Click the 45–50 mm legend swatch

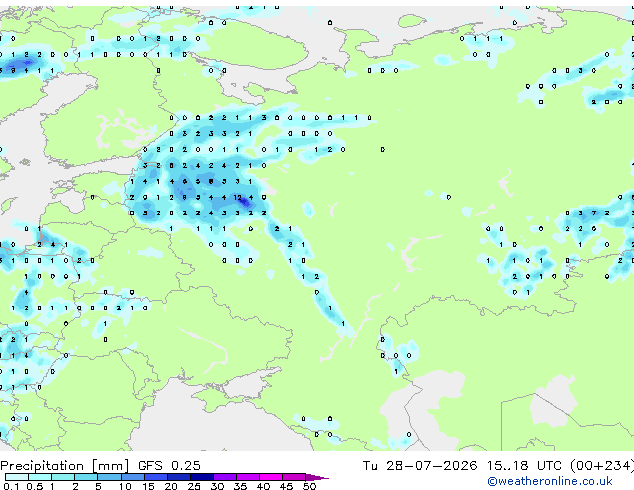tap(294, 477)
